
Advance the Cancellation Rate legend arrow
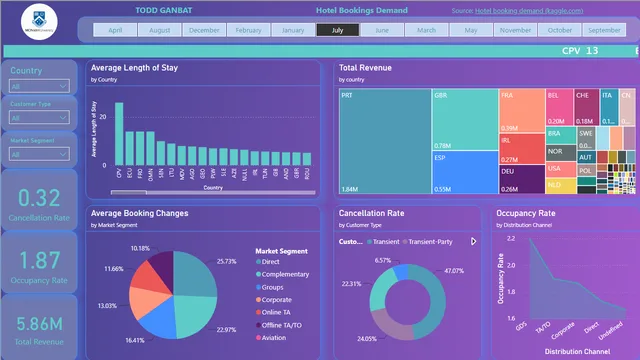tap(473, 242)
